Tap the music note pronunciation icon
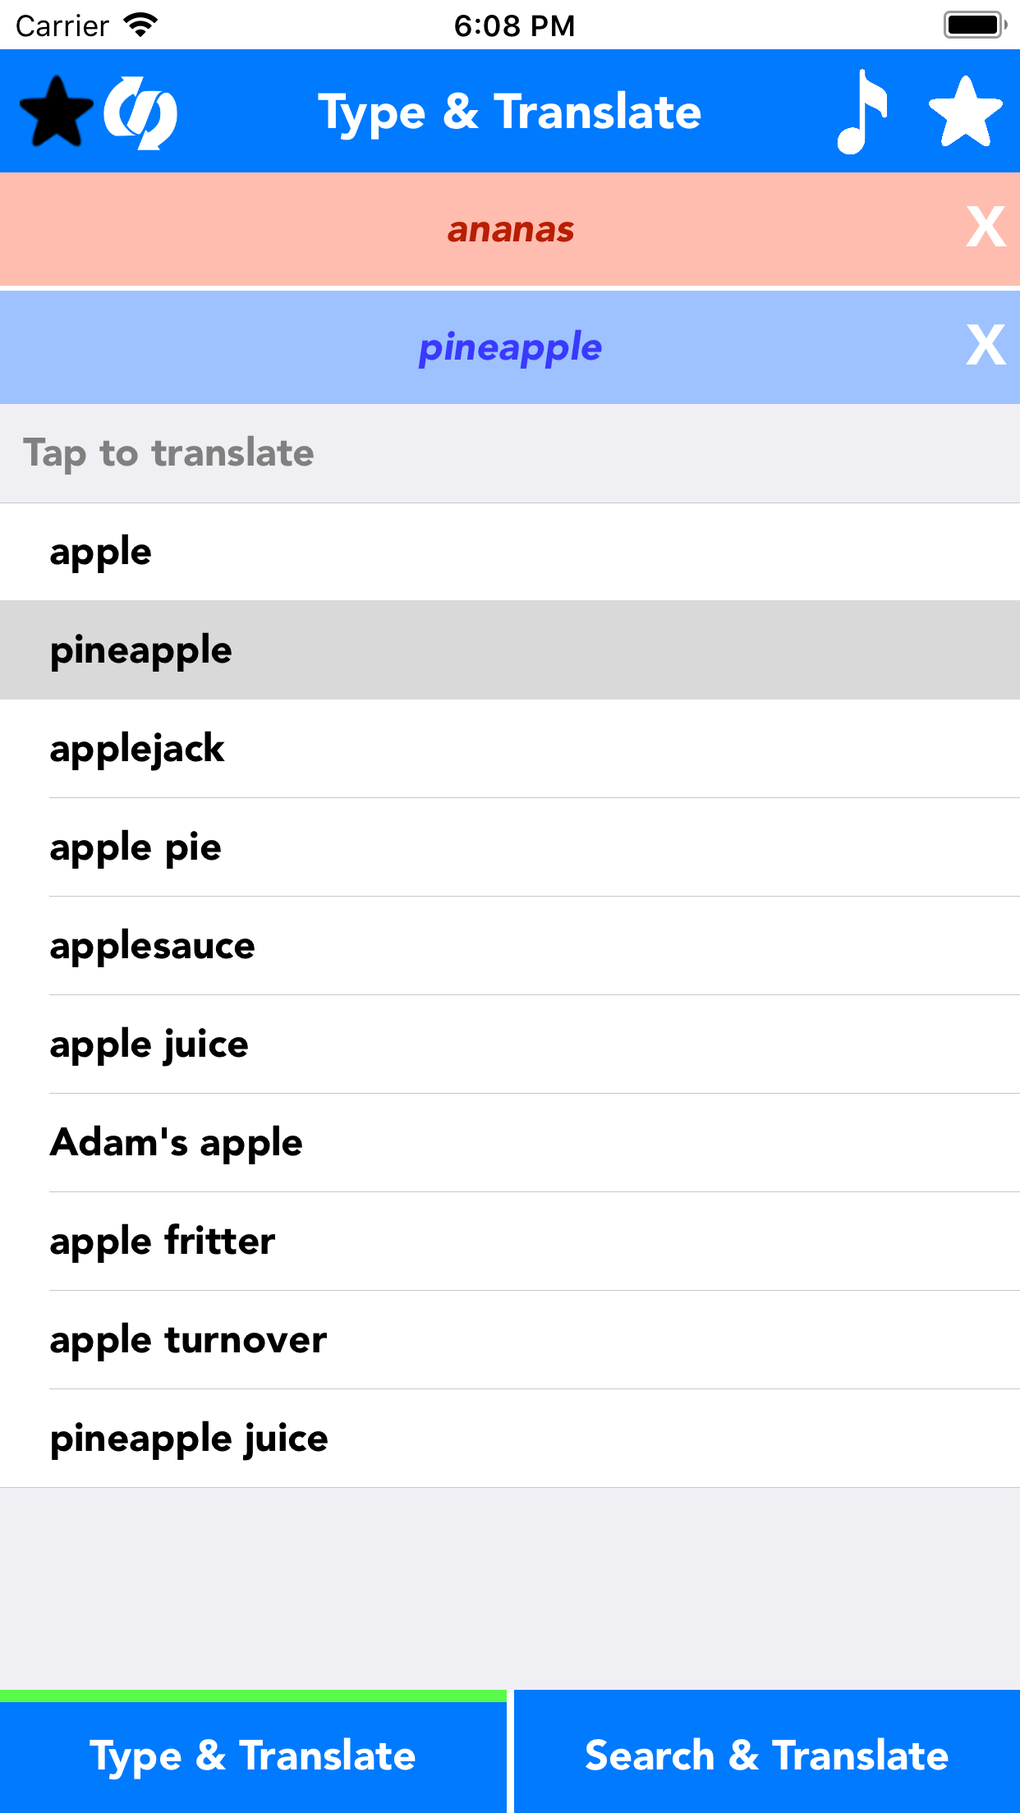This screenshot has width=1020, height=1813. (x=863, y=111)
